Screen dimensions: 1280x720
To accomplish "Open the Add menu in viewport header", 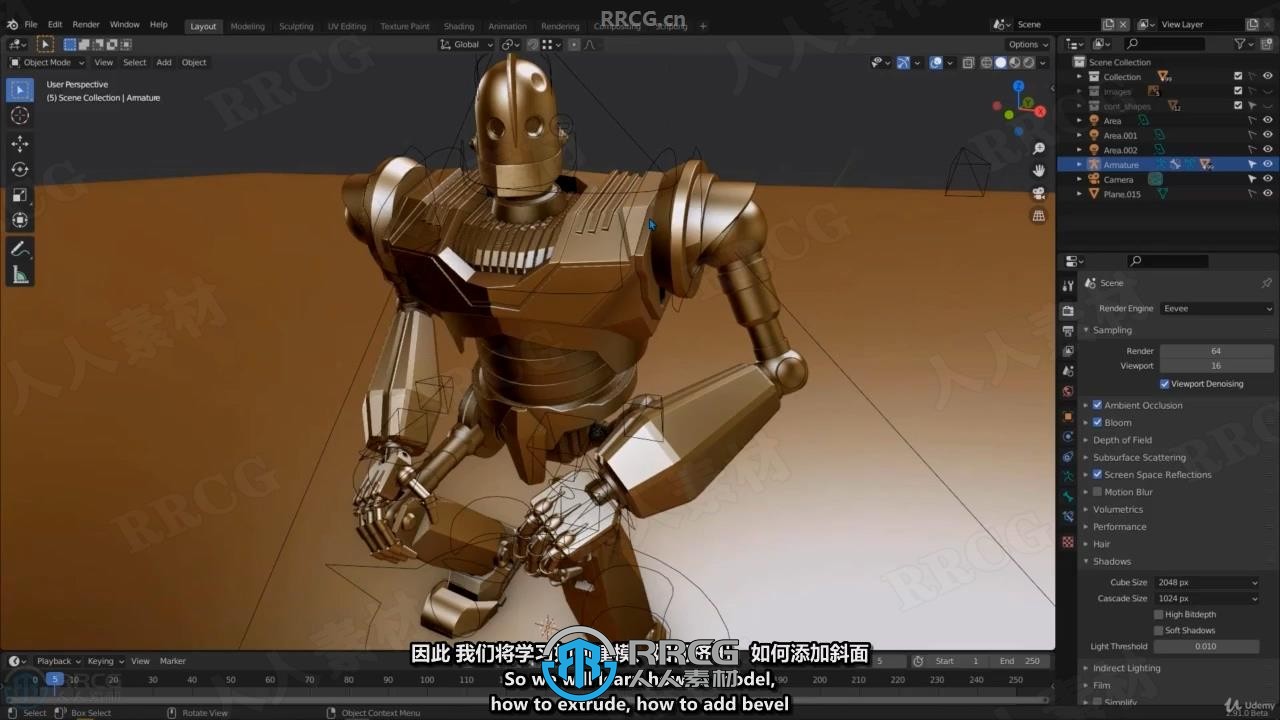I will (164, 62).
